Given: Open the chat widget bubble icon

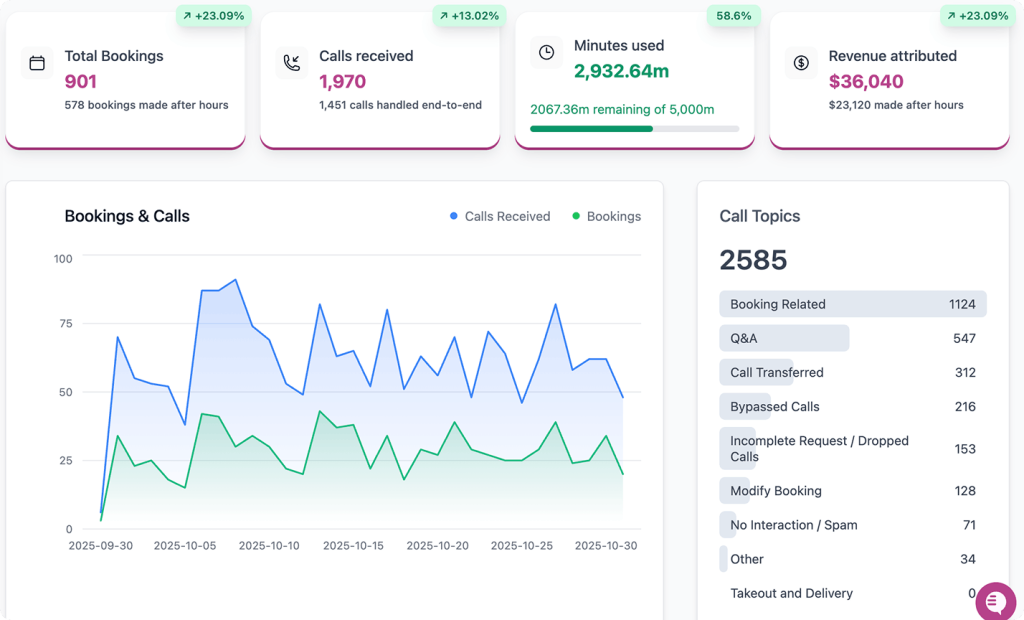Looking at the screenshot, I should (x=994, y=601).
